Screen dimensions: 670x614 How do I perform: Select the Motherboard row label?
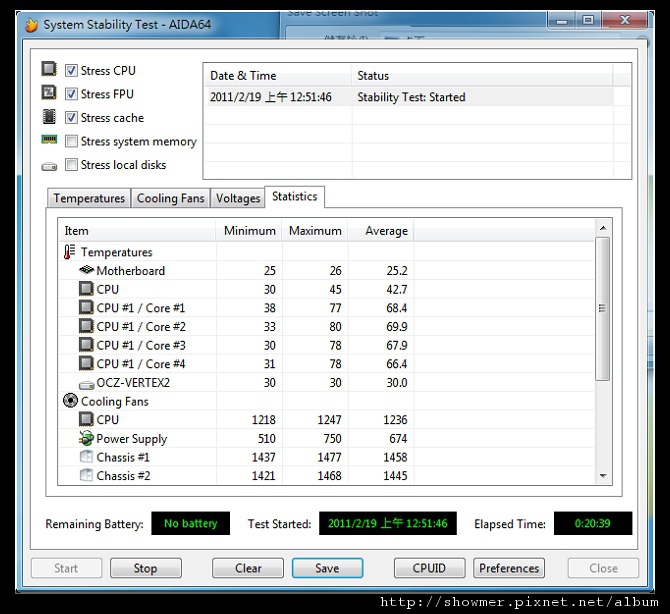pos(130,270)
